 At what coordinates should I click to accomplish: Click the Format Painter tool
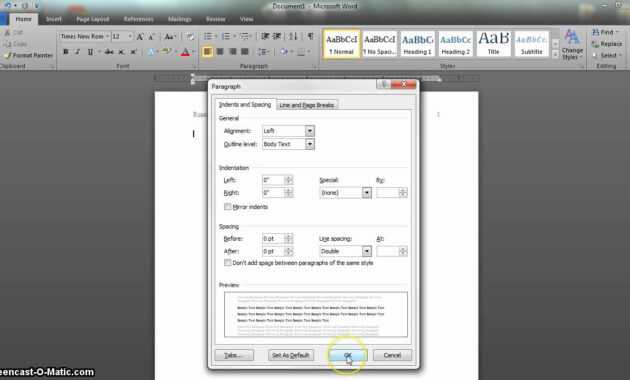pyautogui.click(x=28, y=55)
